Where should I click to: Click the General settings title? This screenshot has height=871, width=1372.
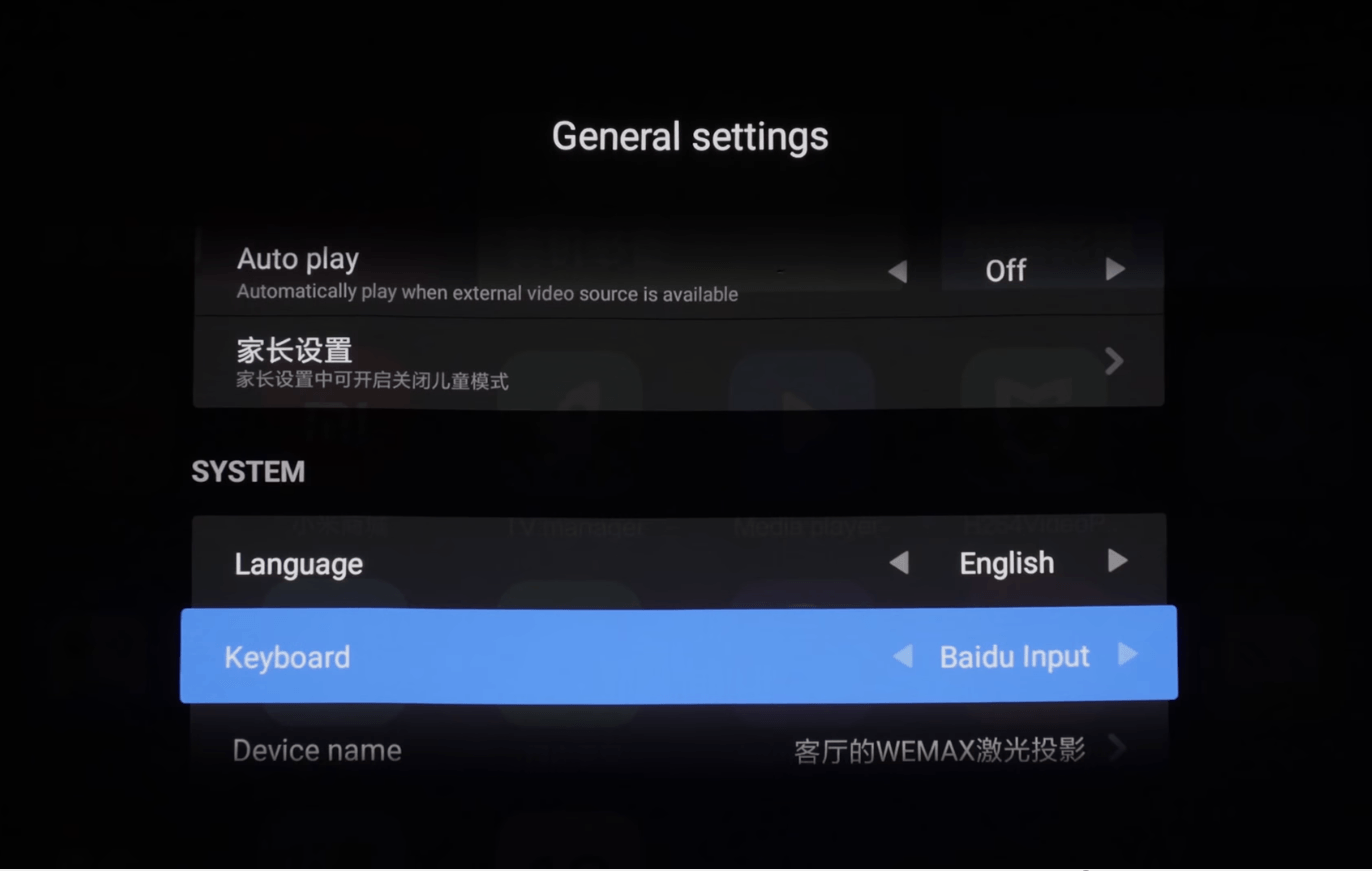point(690,136)
